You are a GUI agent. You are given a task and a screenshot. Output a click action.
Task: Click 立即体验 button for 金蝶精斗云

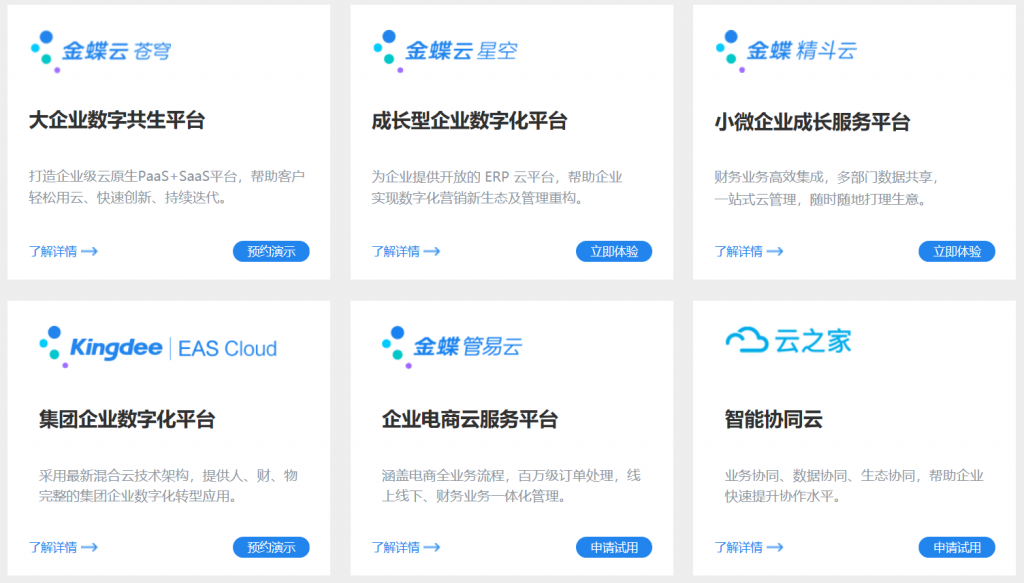(957, 251)
